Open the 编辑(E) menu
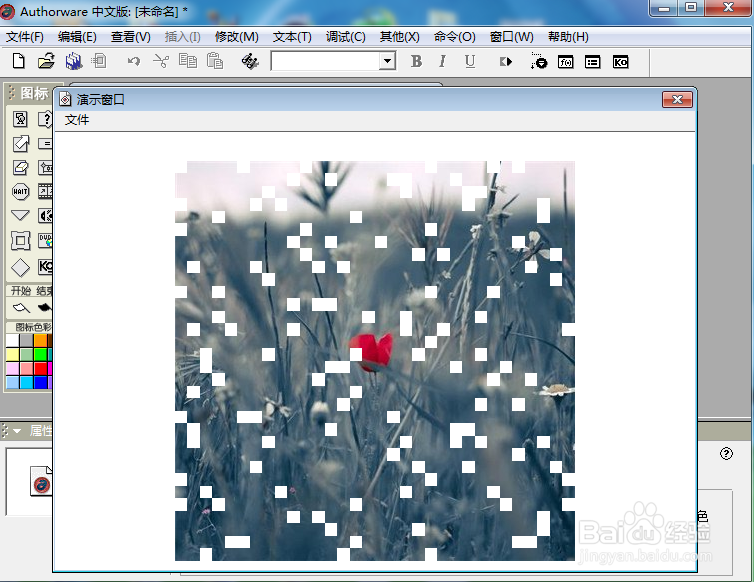The width and height of the screenshot is (754, 582). coord(77,37)
